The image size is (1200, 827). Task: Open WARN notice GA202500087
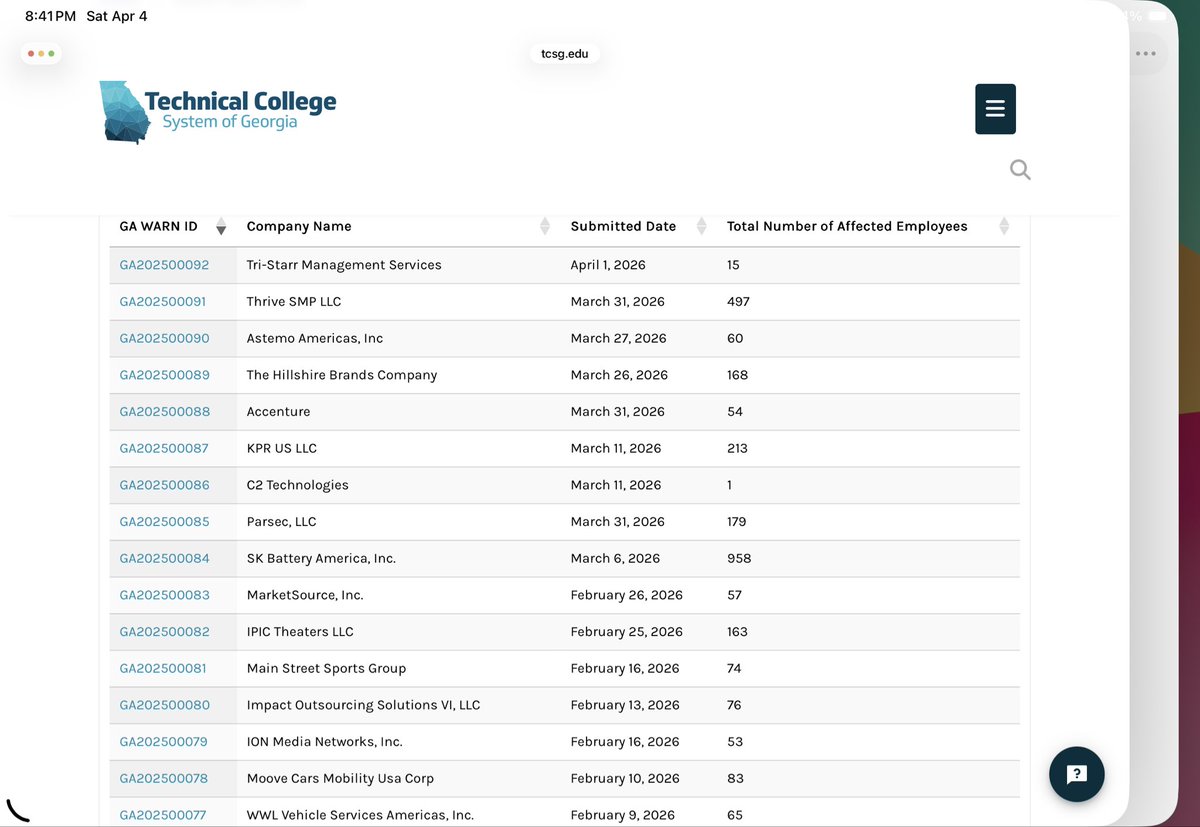point(164,448)
